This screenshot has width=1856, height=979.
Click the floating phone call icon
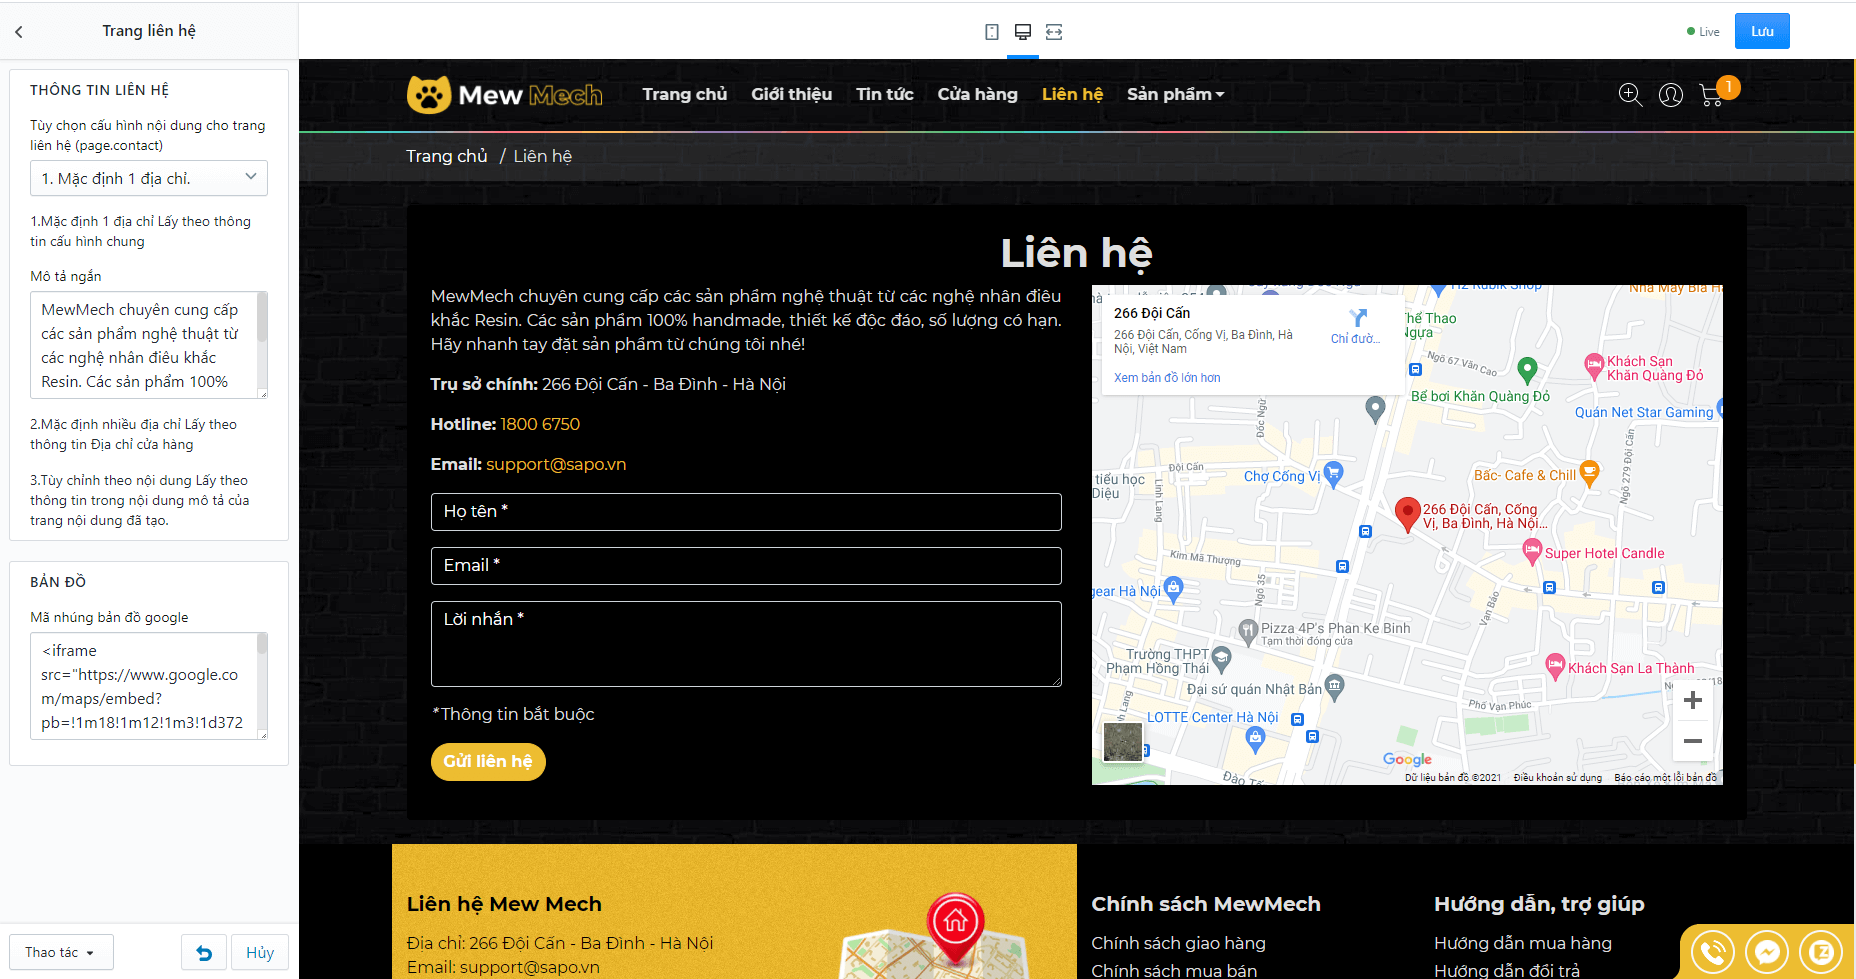(1713, 952)
